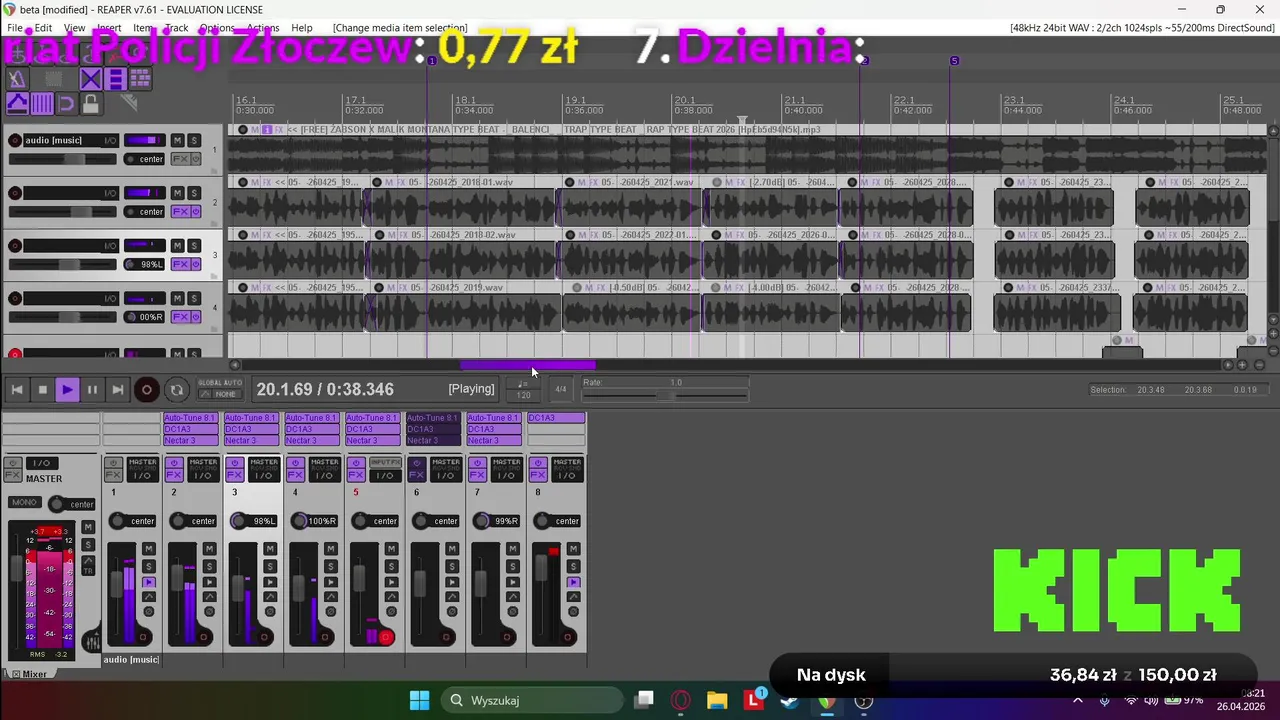Open FX chain for track 3 panel
Viewport: 1280px width, 720px height.
(181, 264)
